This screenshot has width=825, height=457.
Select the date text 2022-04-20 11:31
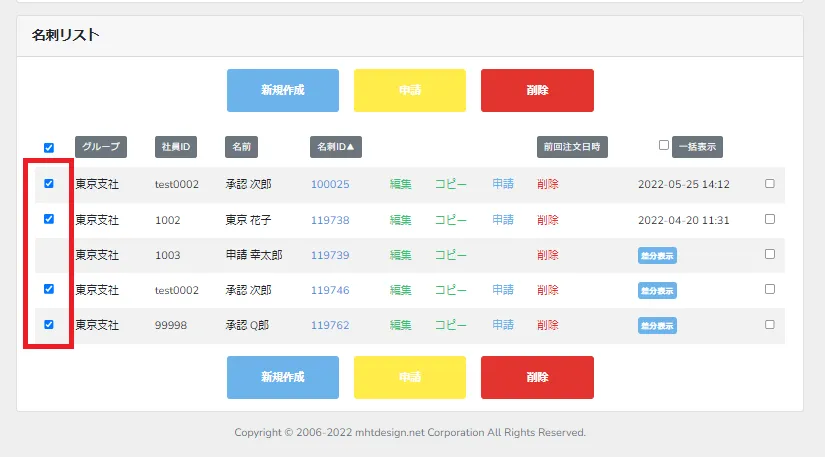(x=683, y=220)
